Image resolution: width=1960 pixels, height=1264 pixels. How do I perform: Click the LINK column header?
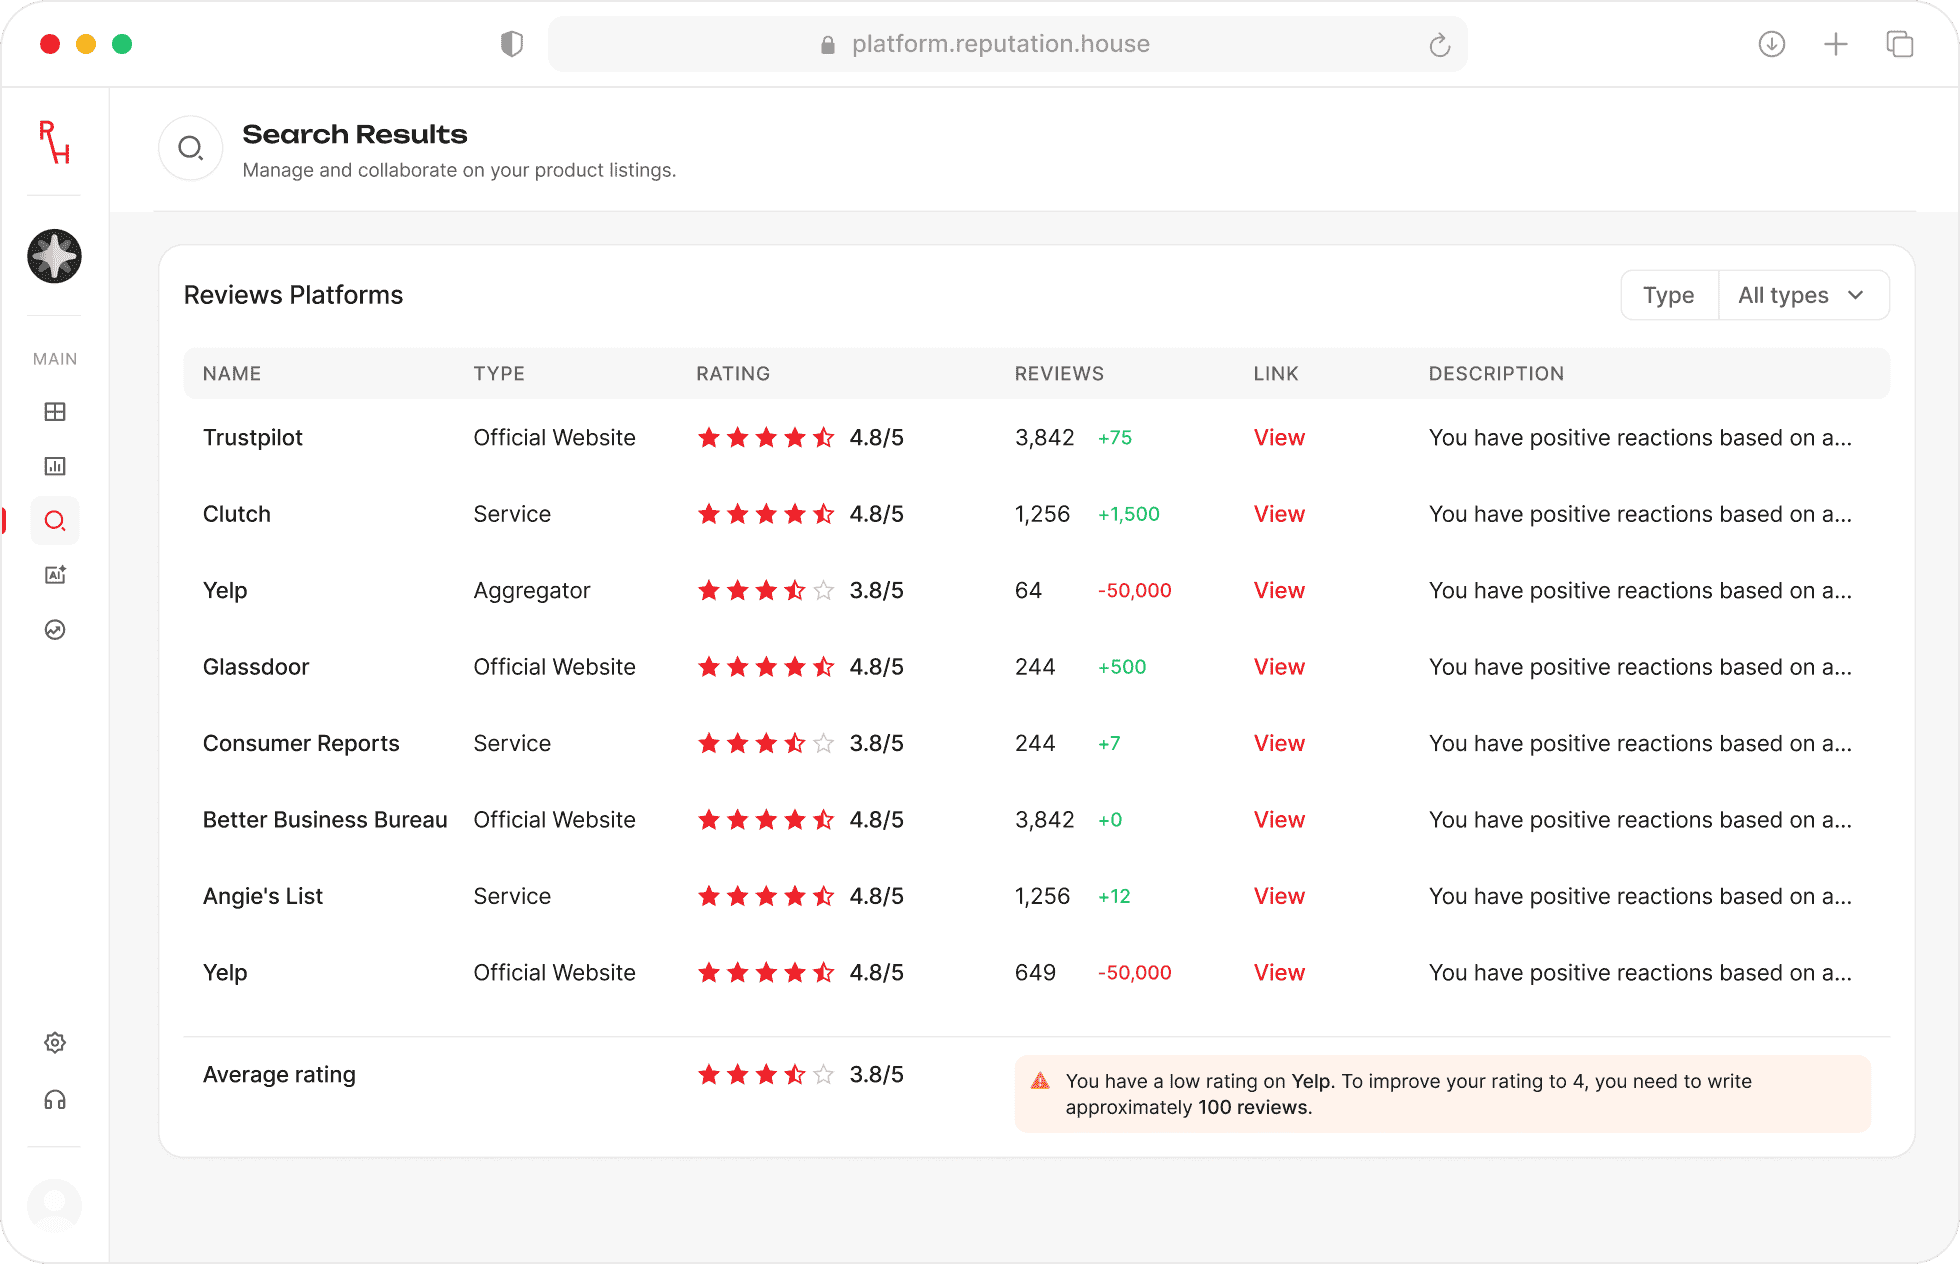pyautogui.click(x=1276, y=374)
